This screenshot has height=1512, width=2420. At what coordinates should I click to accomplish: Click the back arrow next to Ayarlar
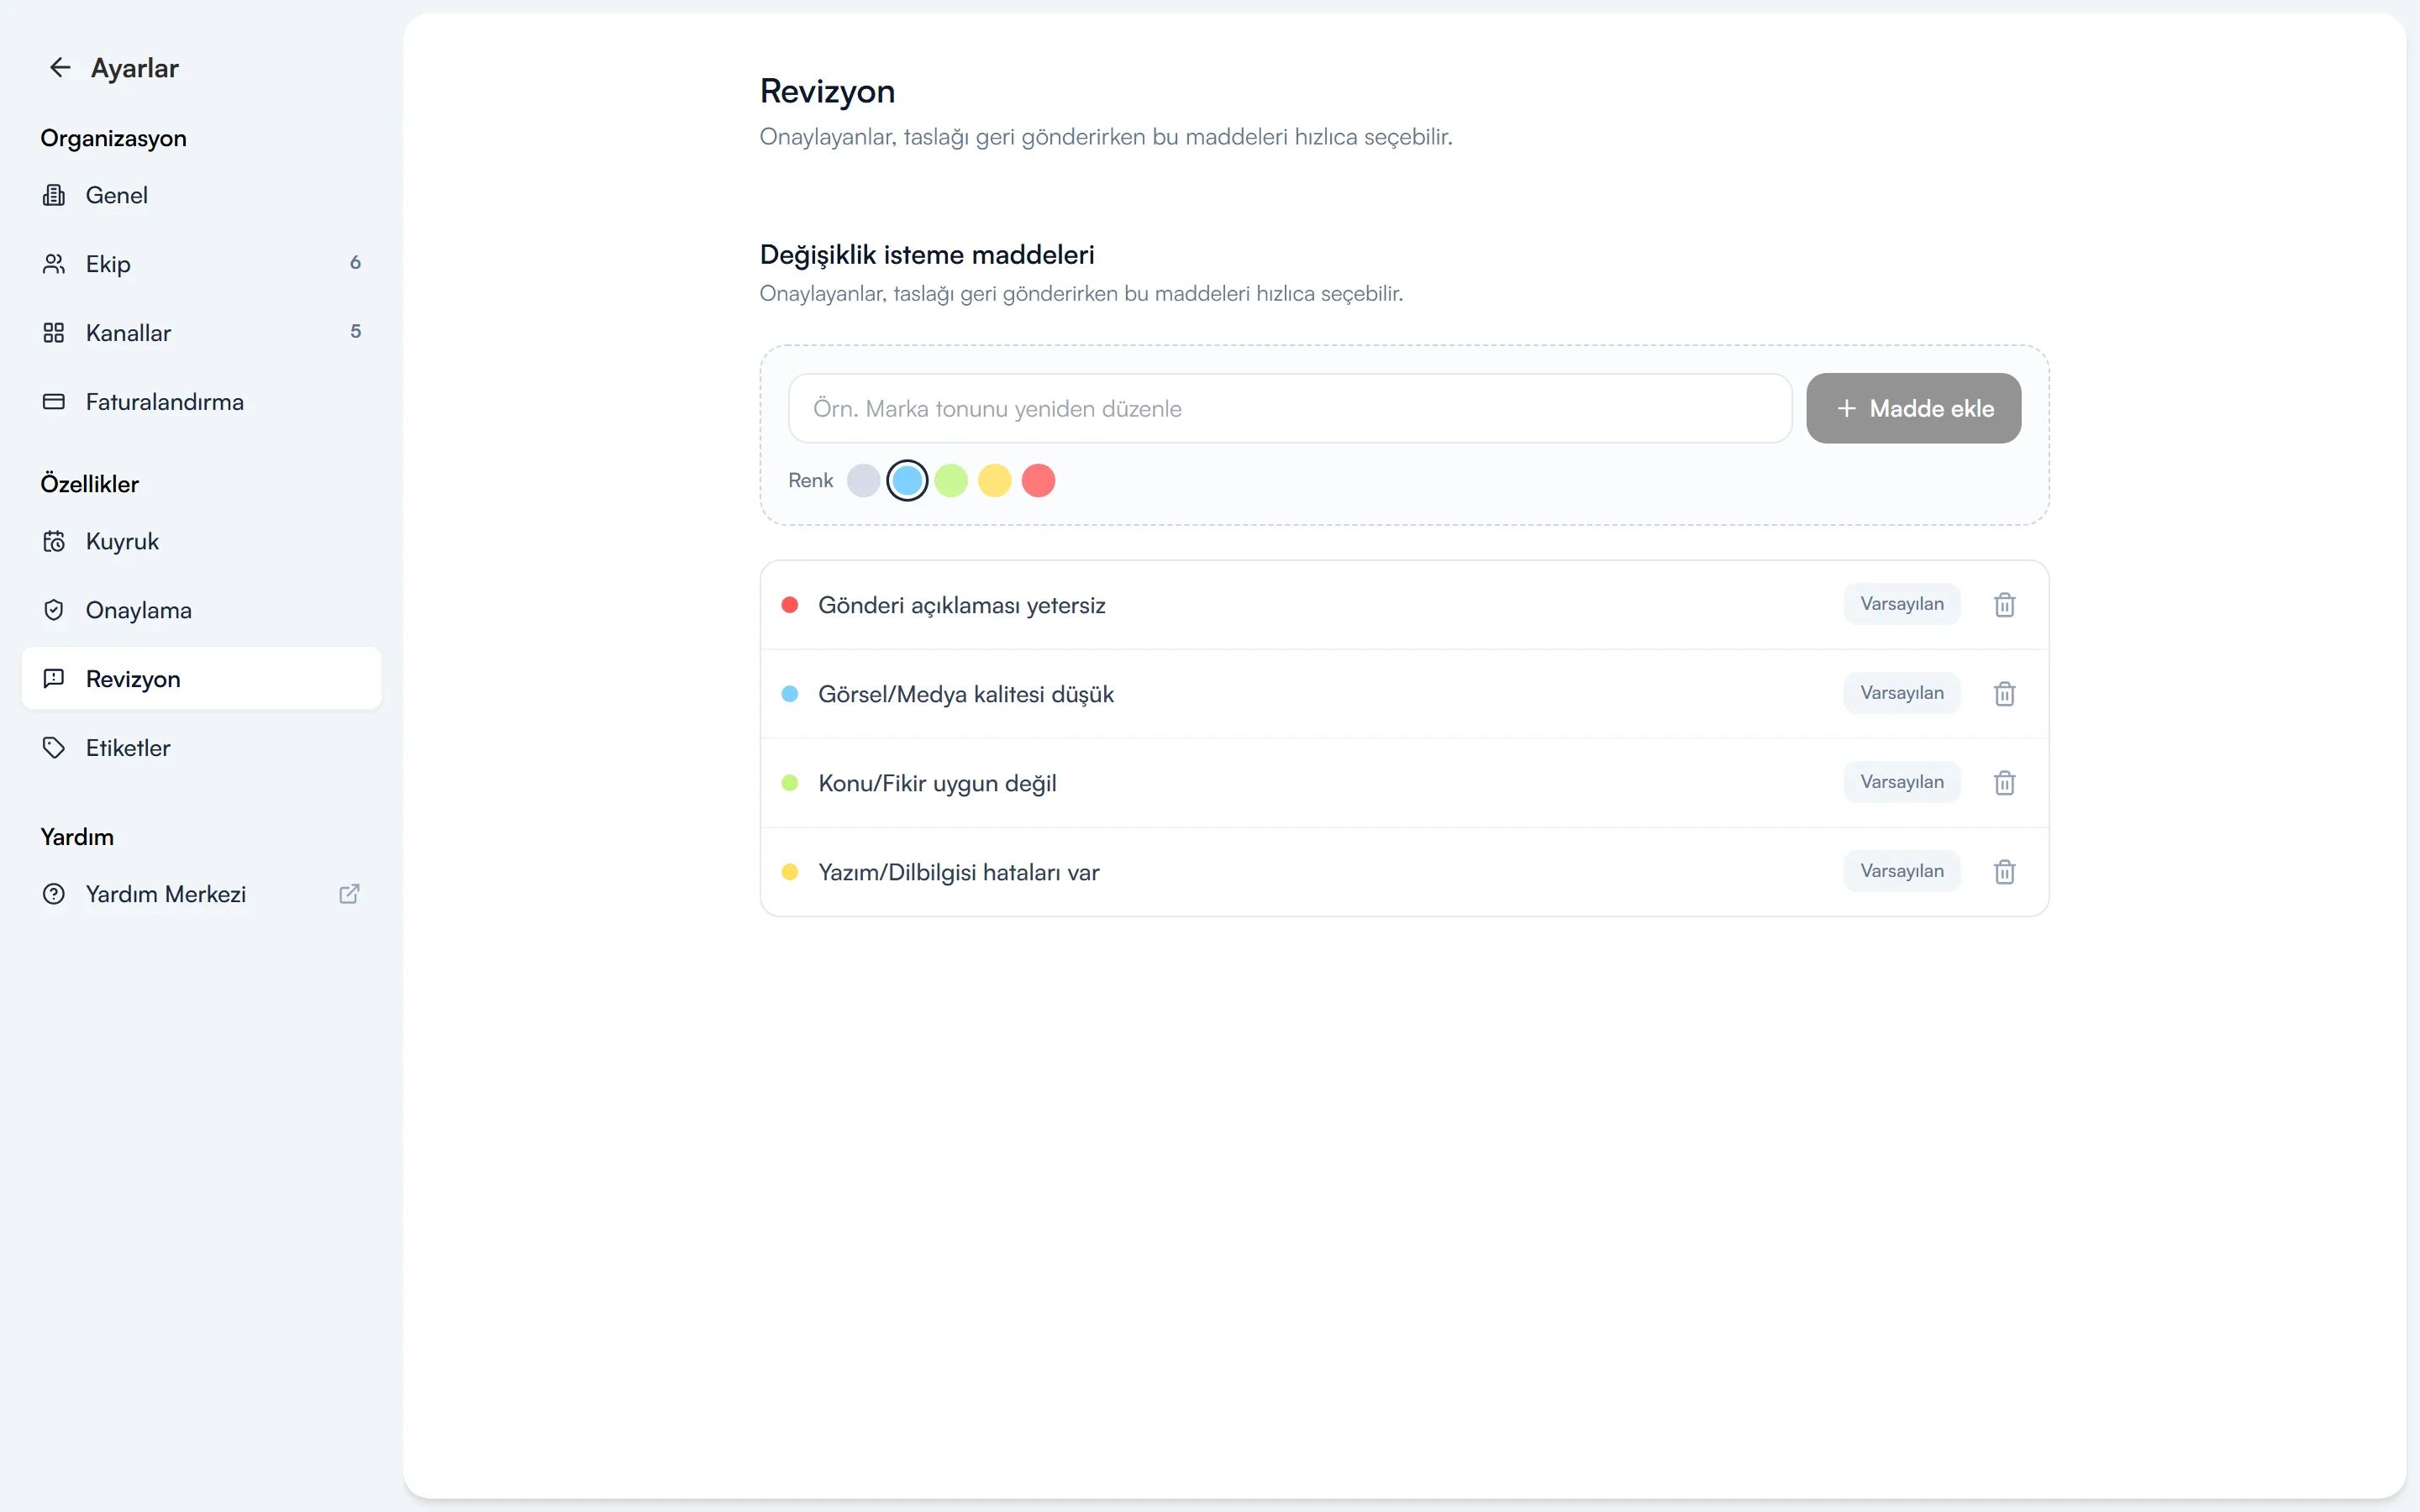click(60, 67)
